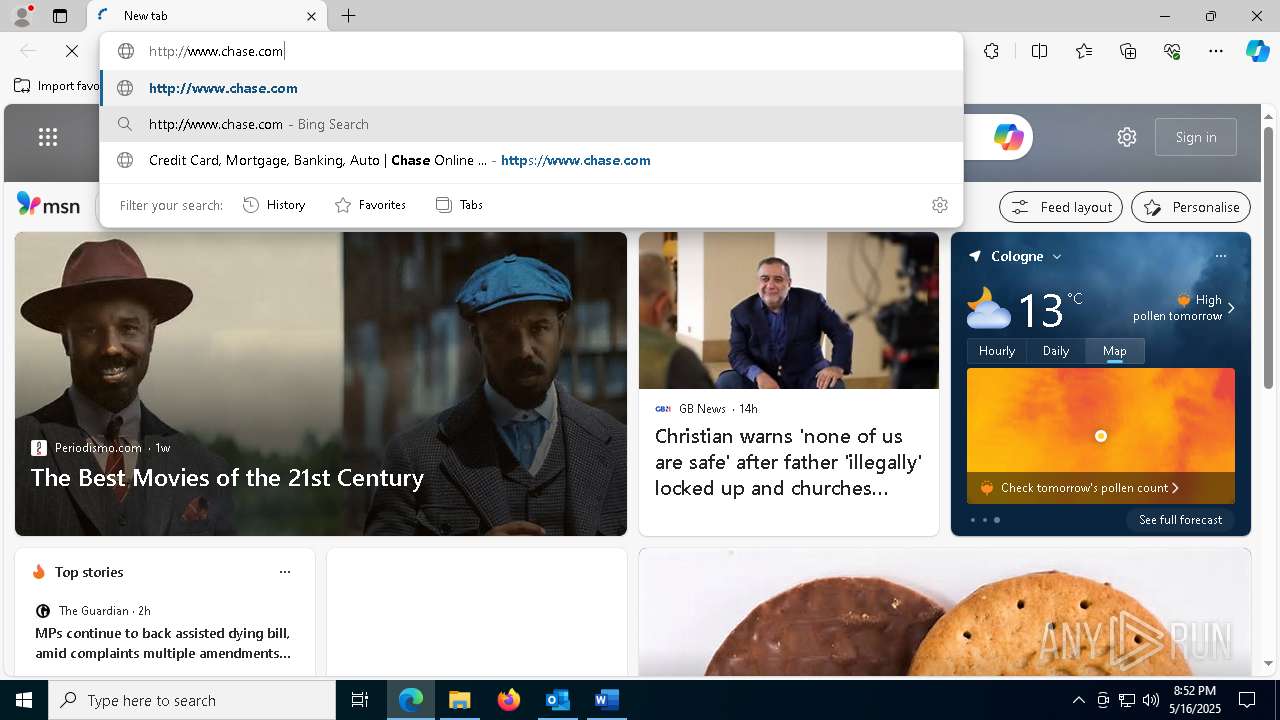Open the network status tray icon
Image resolution: width=1280 pixels, height=720 pixels.
(x=1127, y=700)
